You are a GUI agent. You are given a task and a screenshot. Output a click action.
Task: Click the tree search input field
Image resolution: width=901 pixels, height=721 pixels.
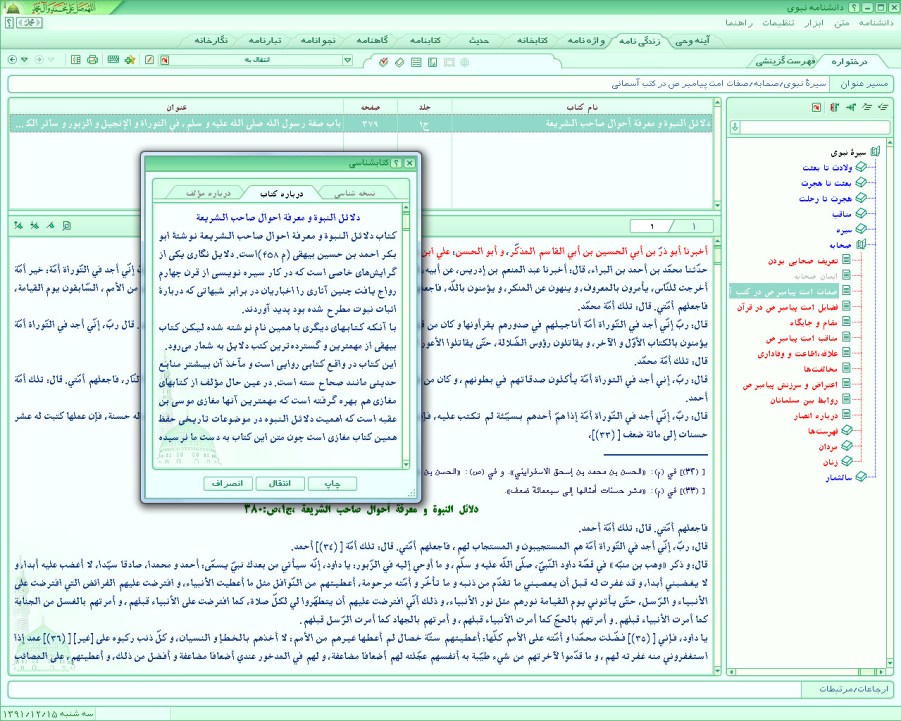(x=815, y=128)
